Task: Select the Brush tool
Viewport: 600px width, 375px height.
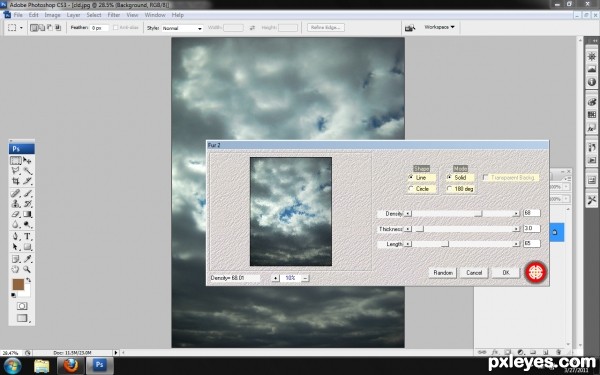Action: point(27,193)
